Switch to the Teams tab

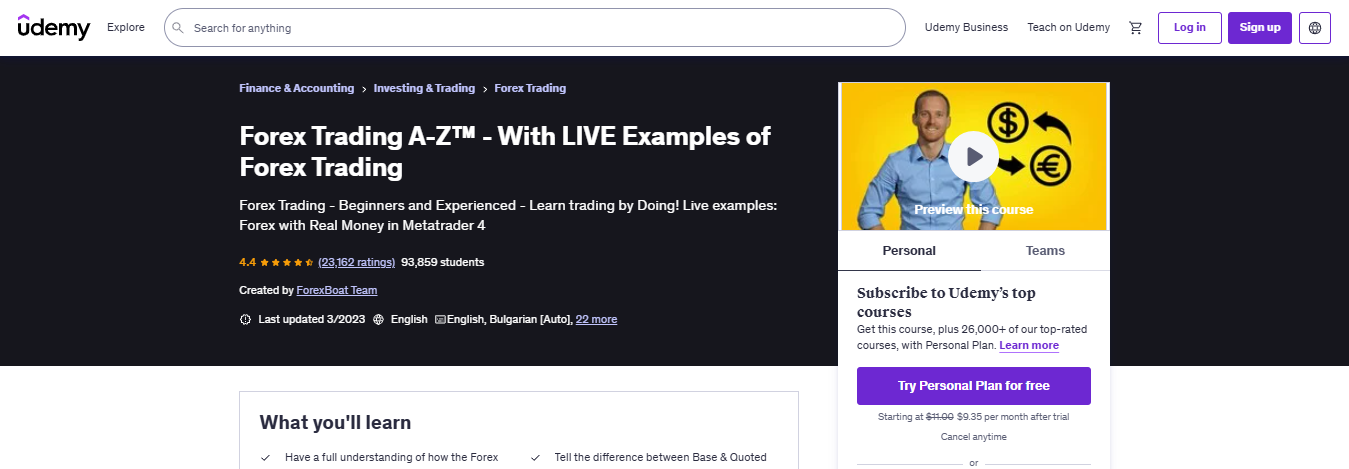coord(1045,251)
